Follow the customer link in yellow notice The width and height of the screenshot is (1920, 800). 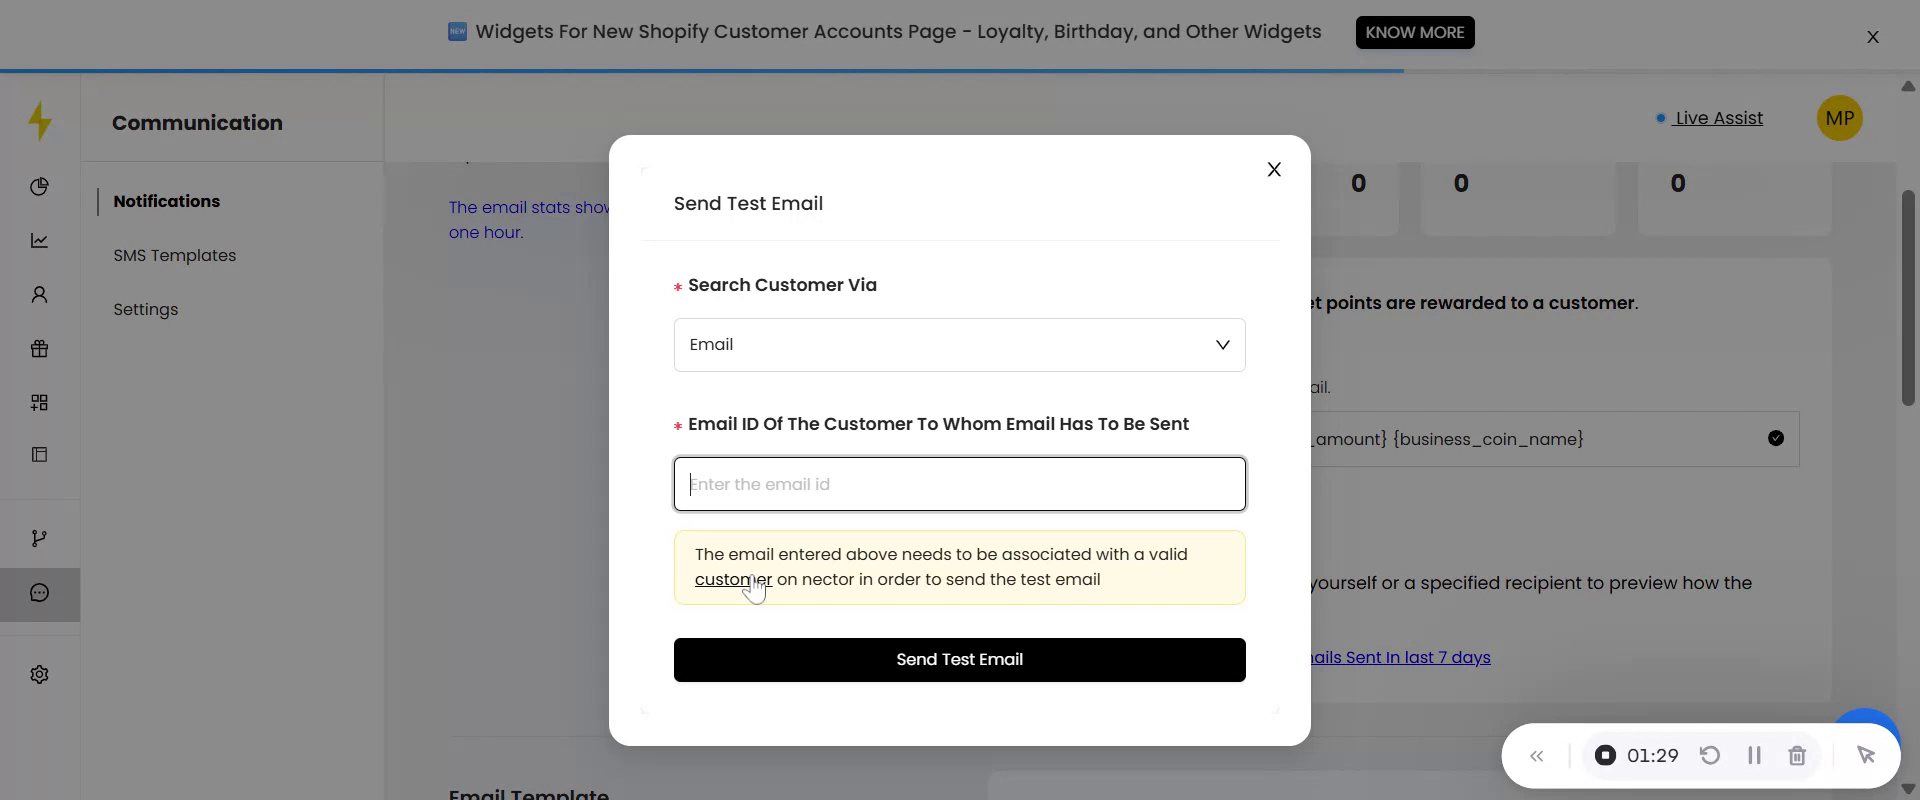(732, 580)
